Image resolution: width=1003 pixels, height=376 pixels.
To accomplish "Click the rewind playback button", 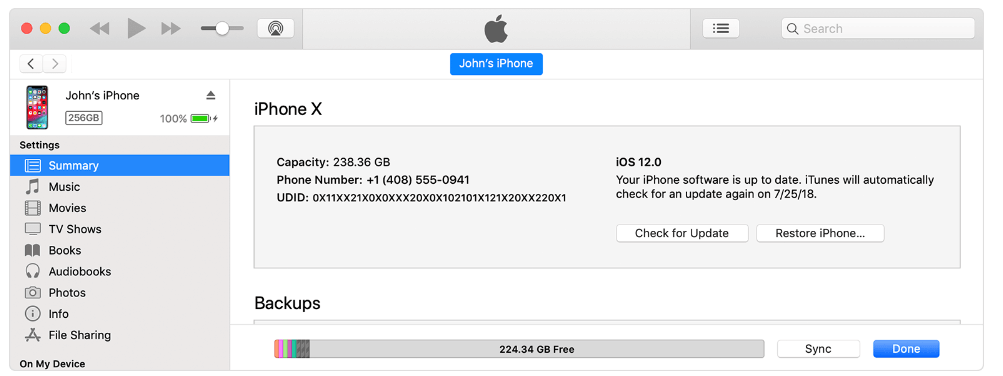I will tap(99, 29).
